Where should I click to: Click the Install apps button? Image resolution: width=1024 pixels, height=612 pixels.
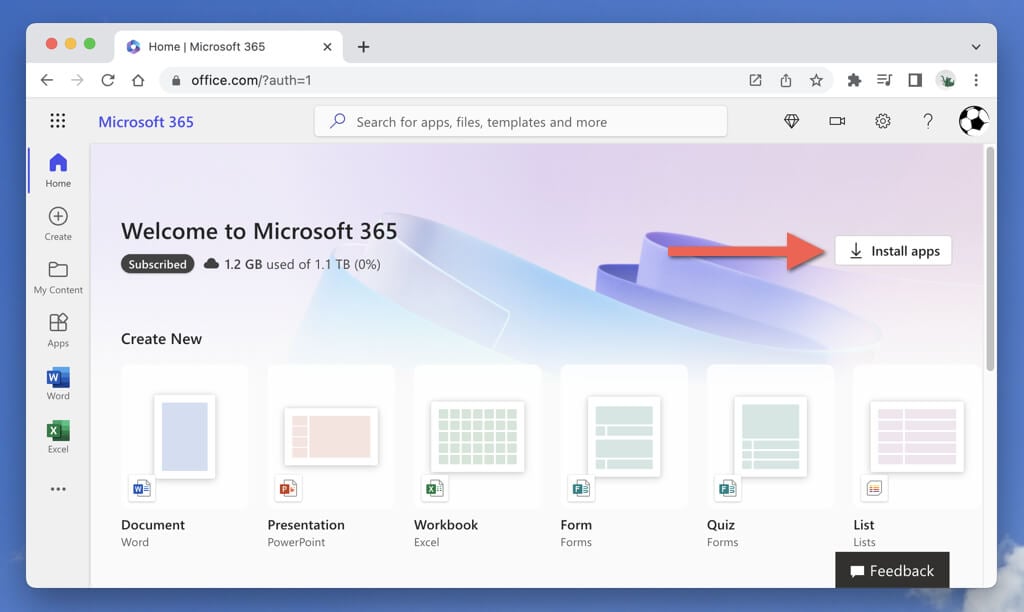pyautogui.click(x=893, y=251)
